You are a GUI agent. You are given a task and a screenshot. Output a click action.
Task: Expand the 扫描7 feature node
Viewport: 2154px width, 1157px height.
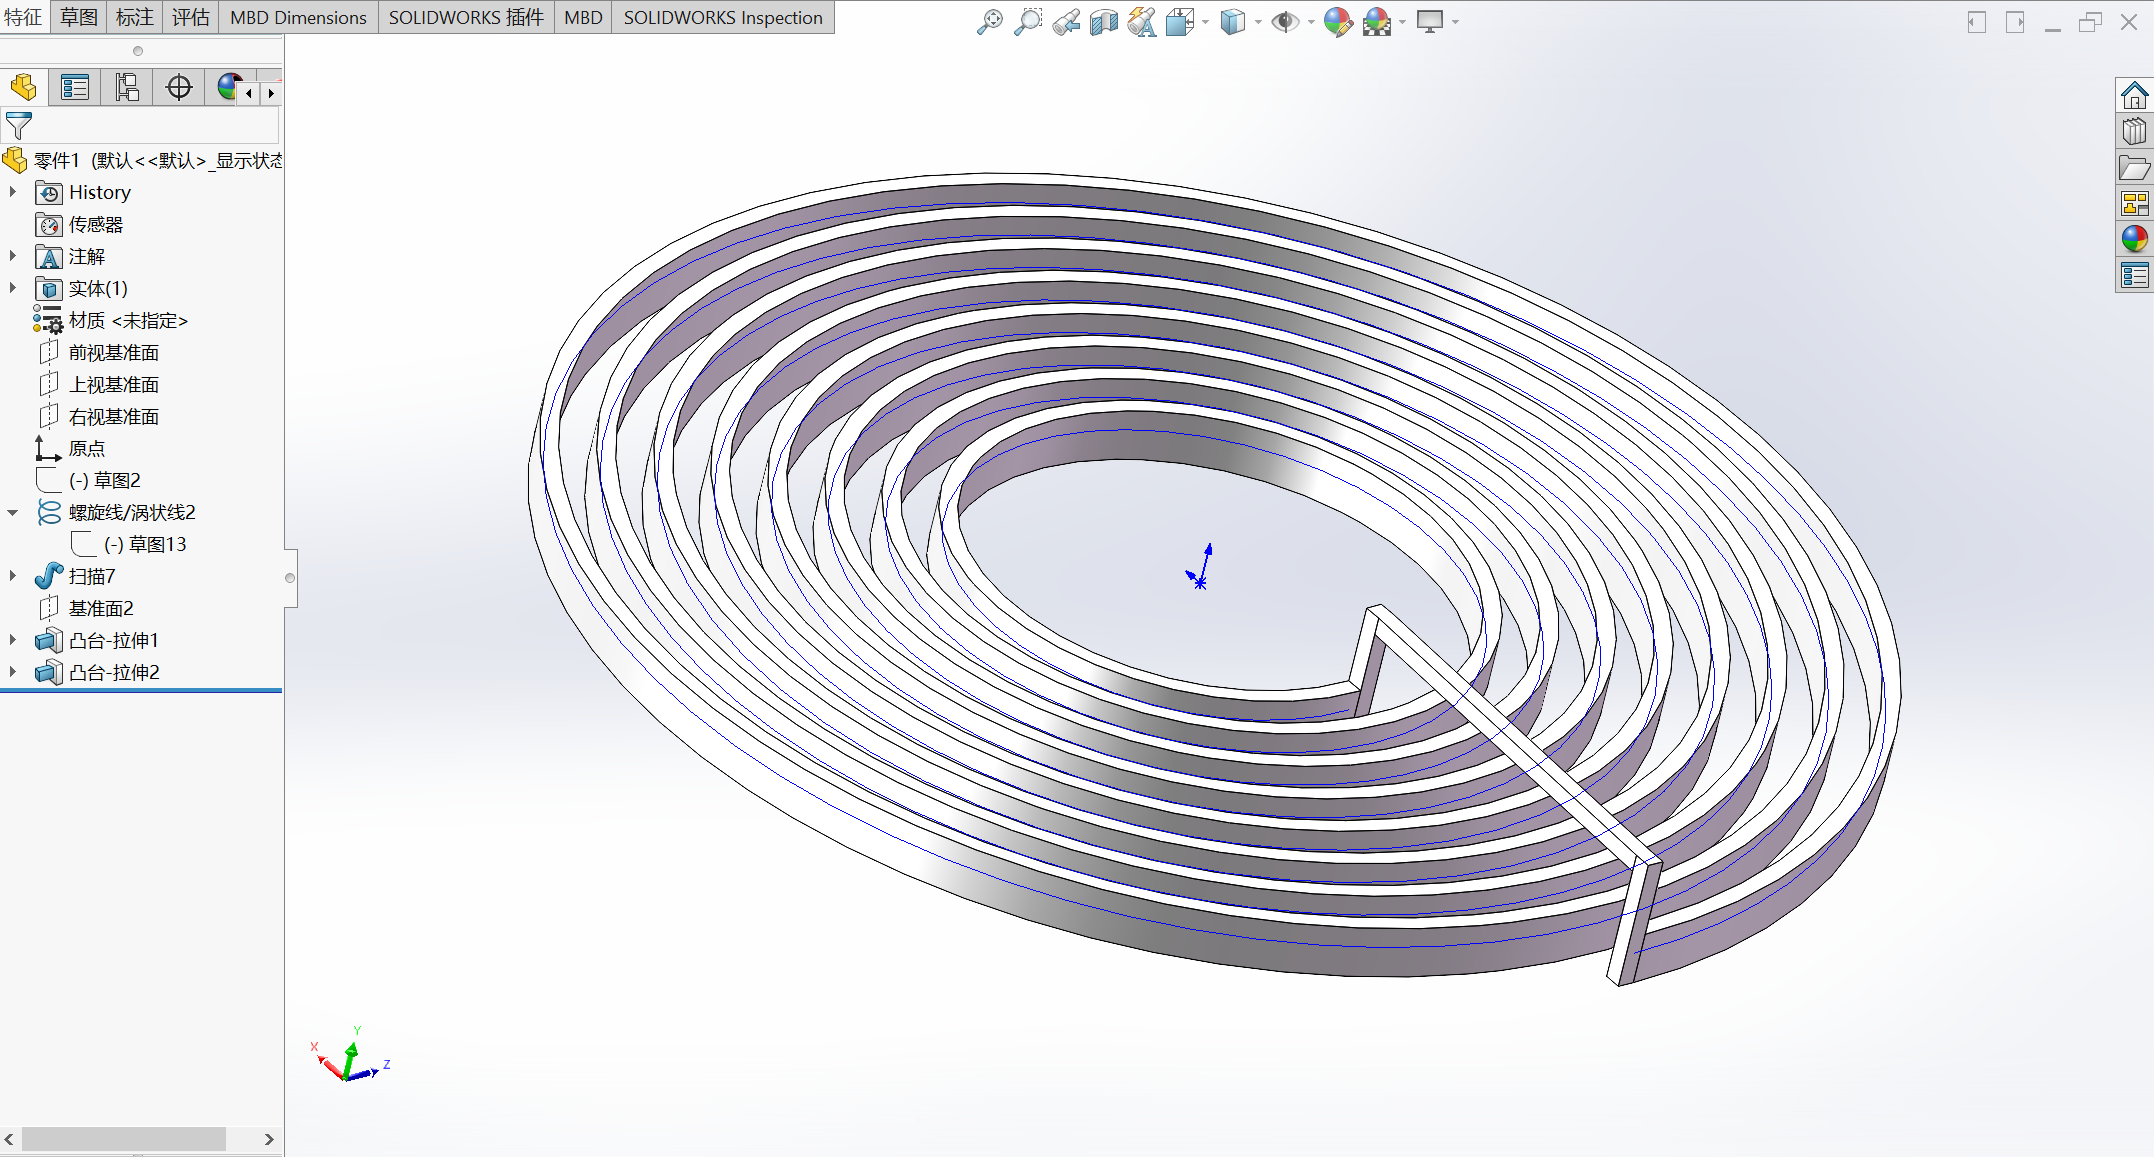13,576
